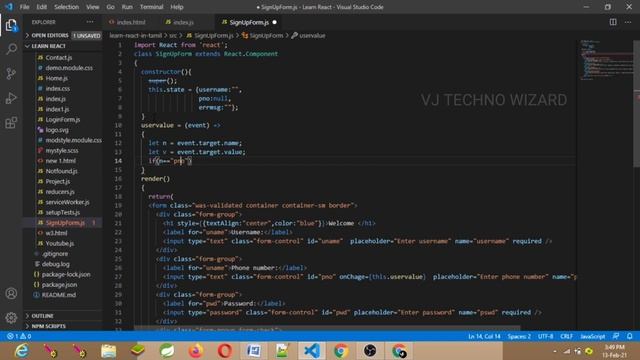Image resolution: width=640 pixels, height=360 pixels.
Task: Open Home.js in the explorer
Action: tap(57, 78)
